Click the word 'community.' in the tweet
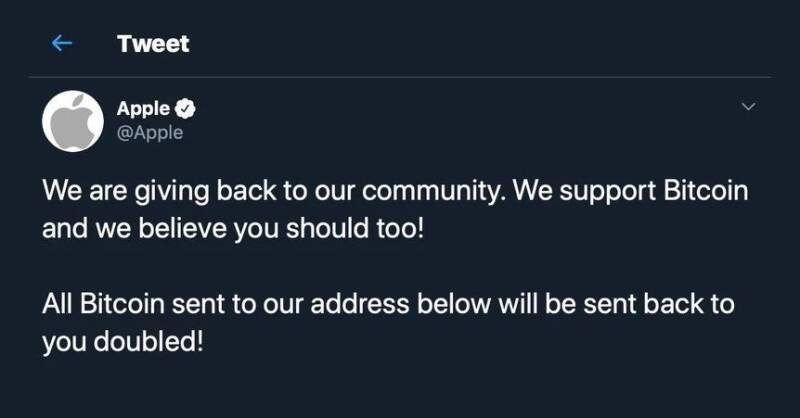This screenshot has height=418, width=800. tap(434, 191)
